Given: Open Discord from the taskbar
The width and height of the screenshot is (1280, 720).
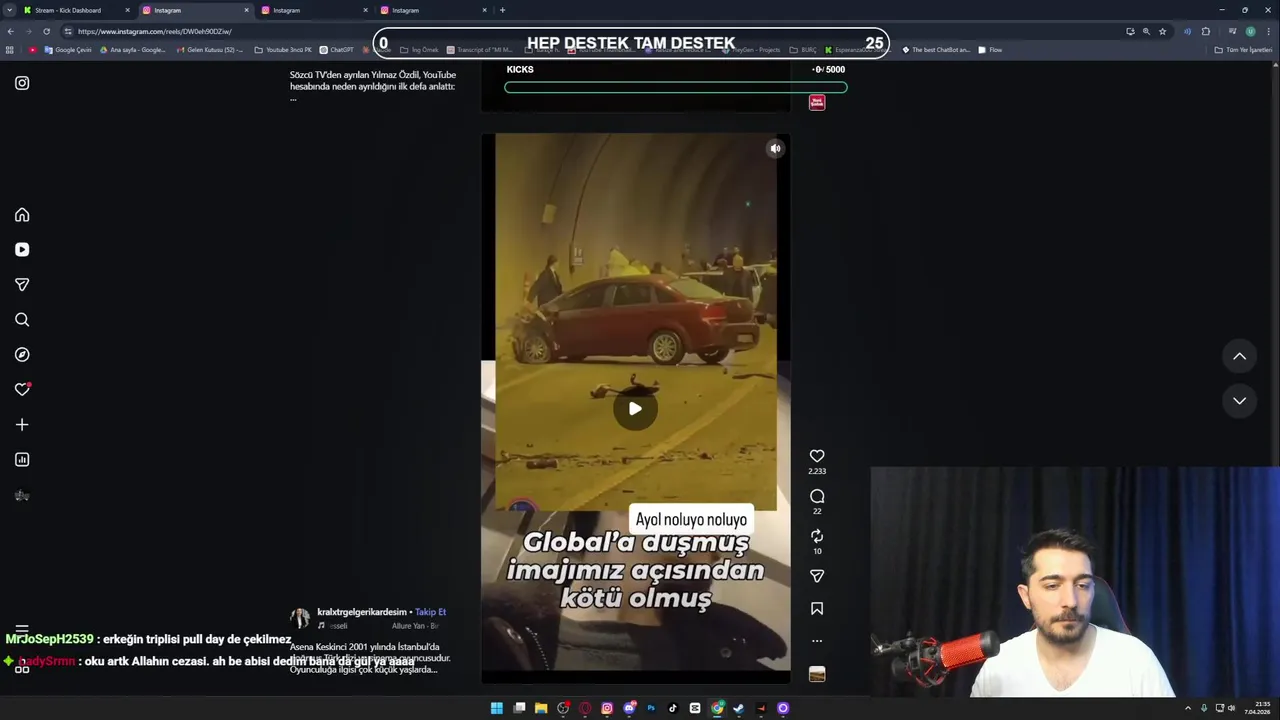Looking at the screenshot, I should [x=629, y=708].
